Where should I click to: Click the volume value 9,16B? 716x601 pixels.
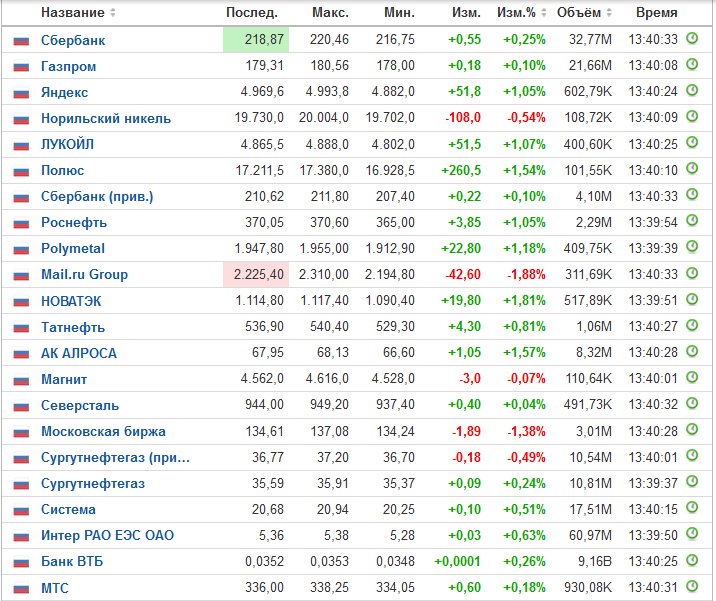tap(595, 561)
